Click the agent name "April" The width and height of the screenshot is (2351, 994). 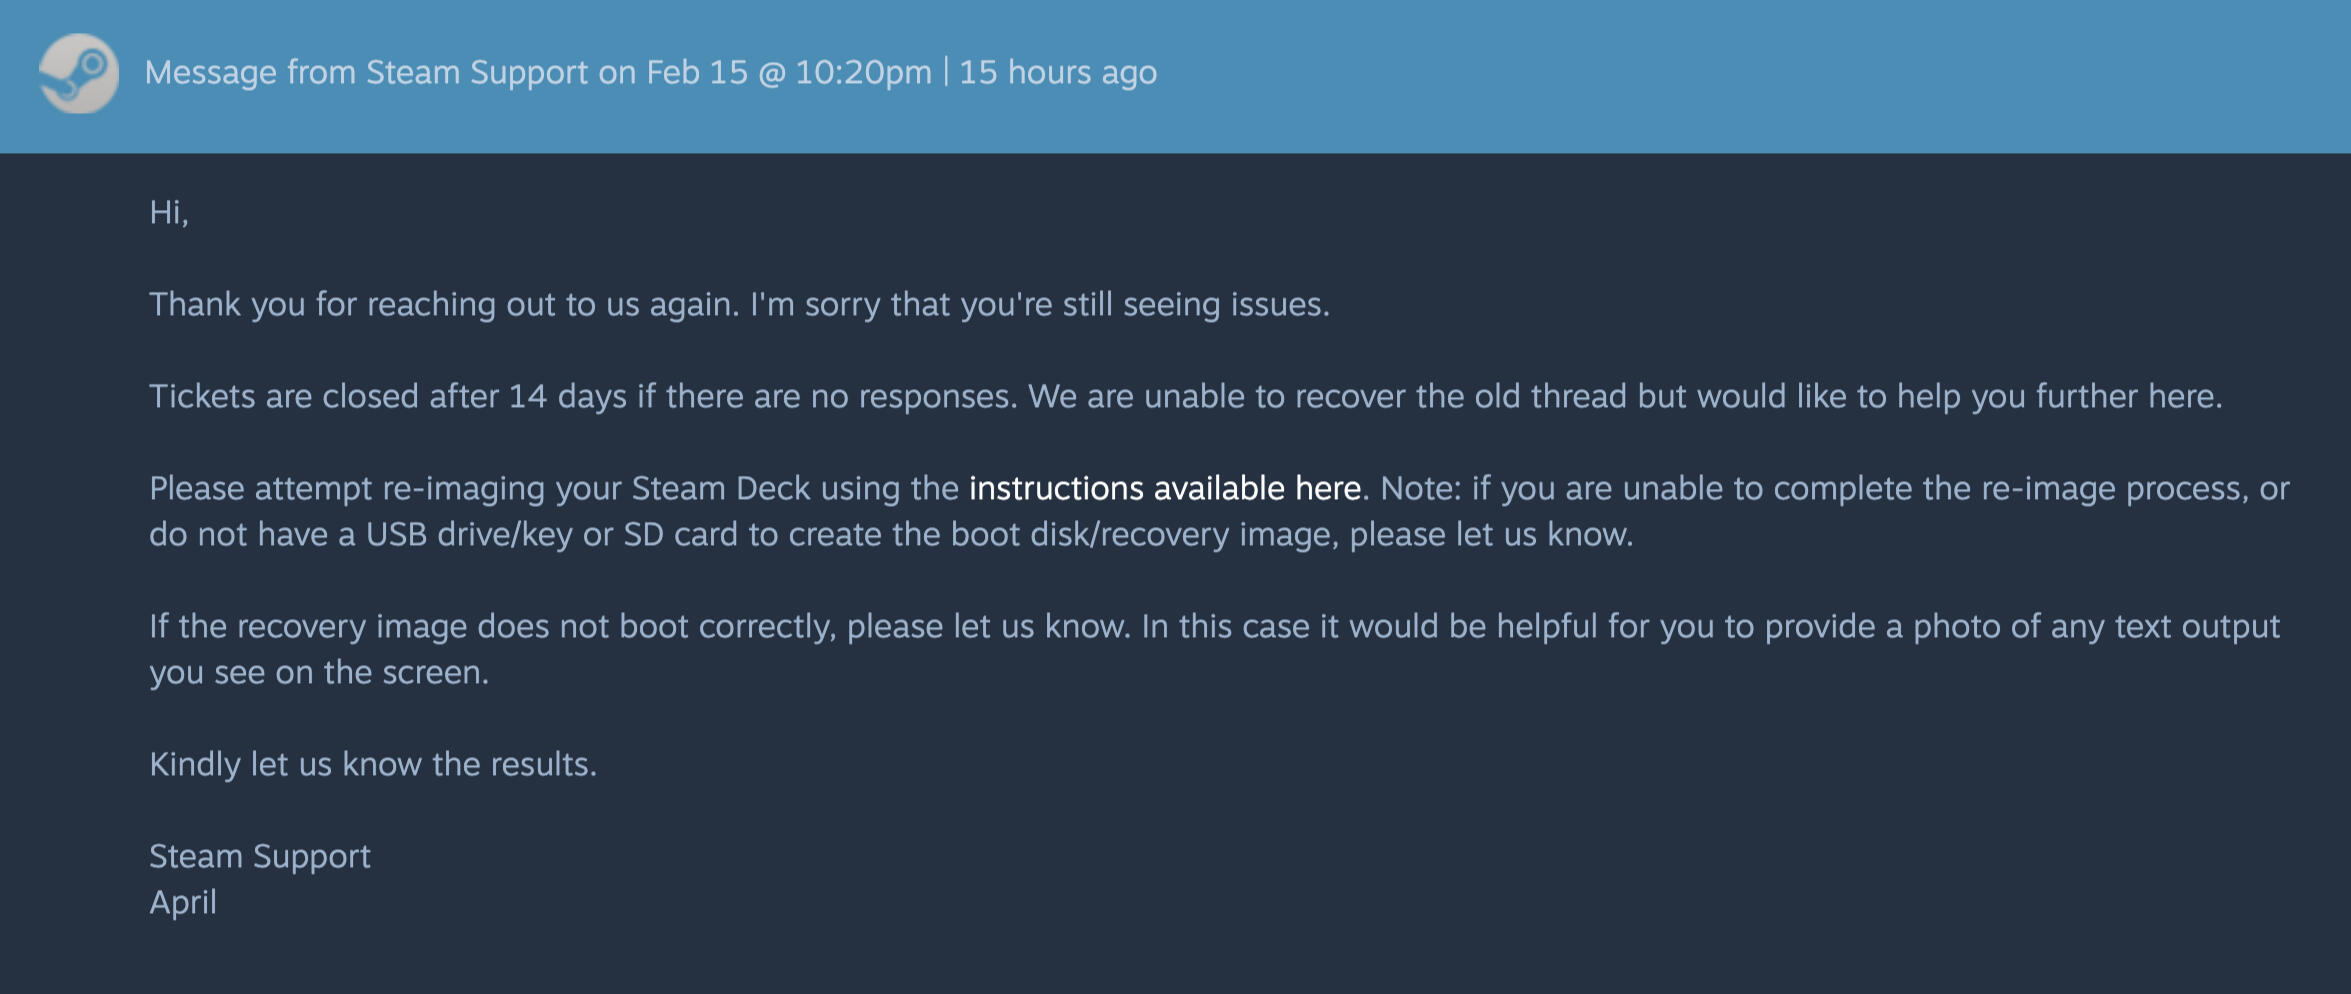183,902
